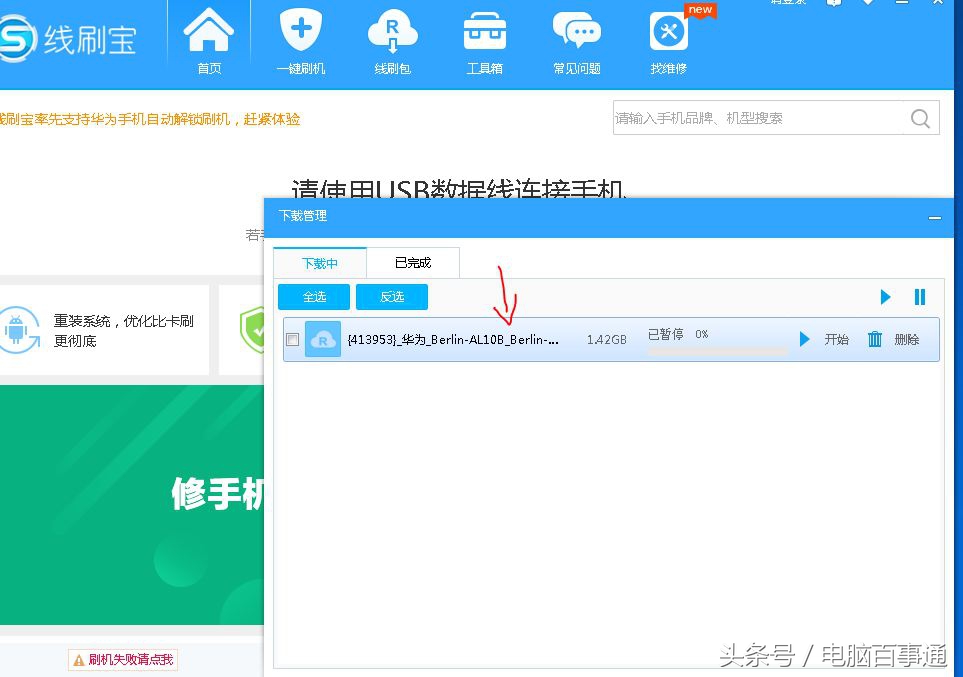
Task: Resume all downloads with the play control
Action: point(884,297)
